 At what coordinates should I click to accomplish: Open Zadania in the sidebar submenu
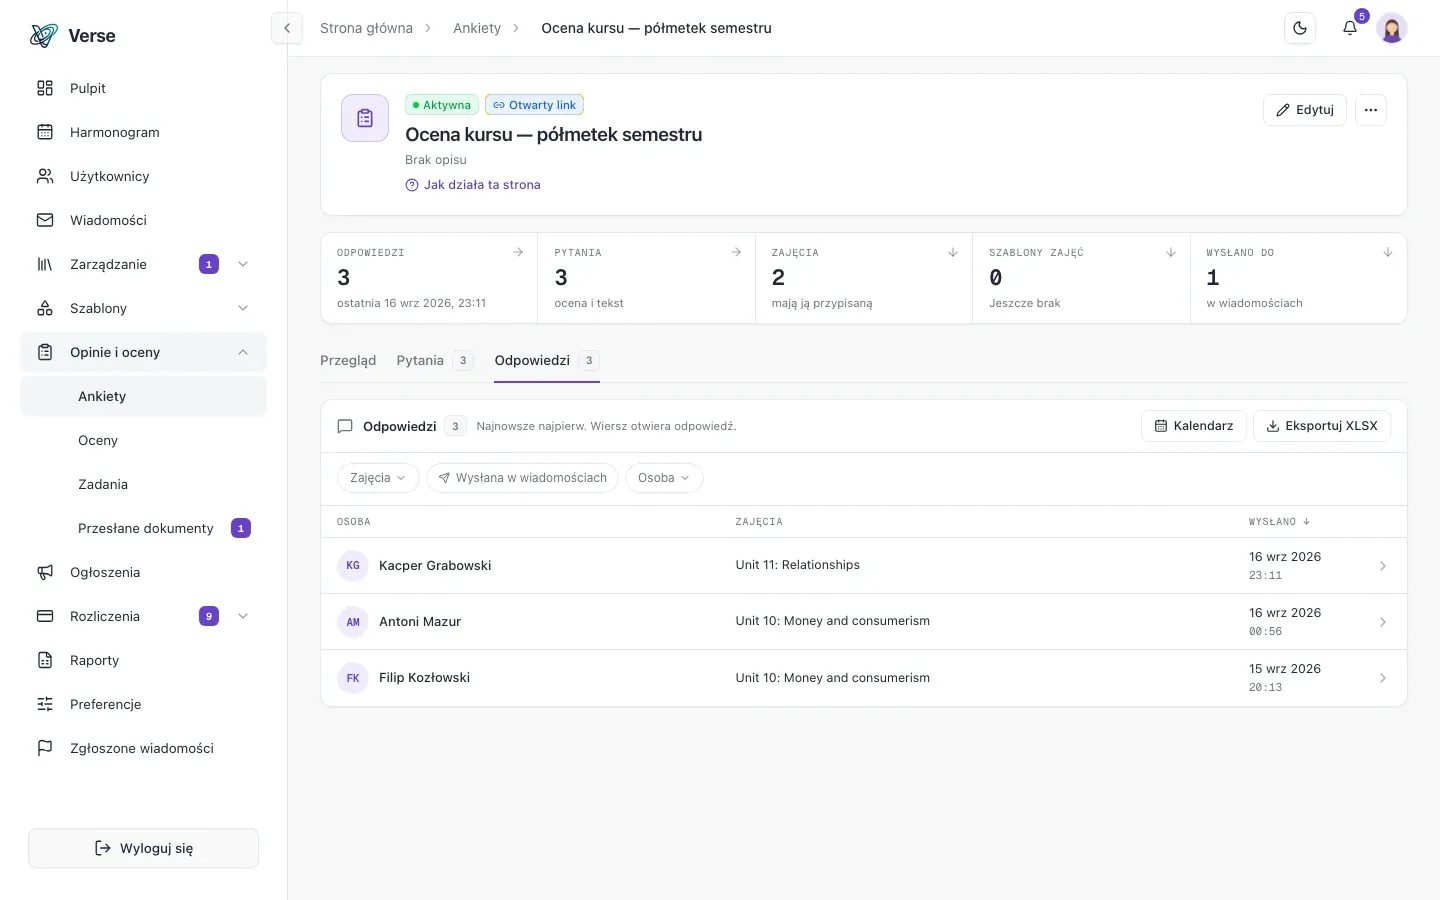click(144, 484)
